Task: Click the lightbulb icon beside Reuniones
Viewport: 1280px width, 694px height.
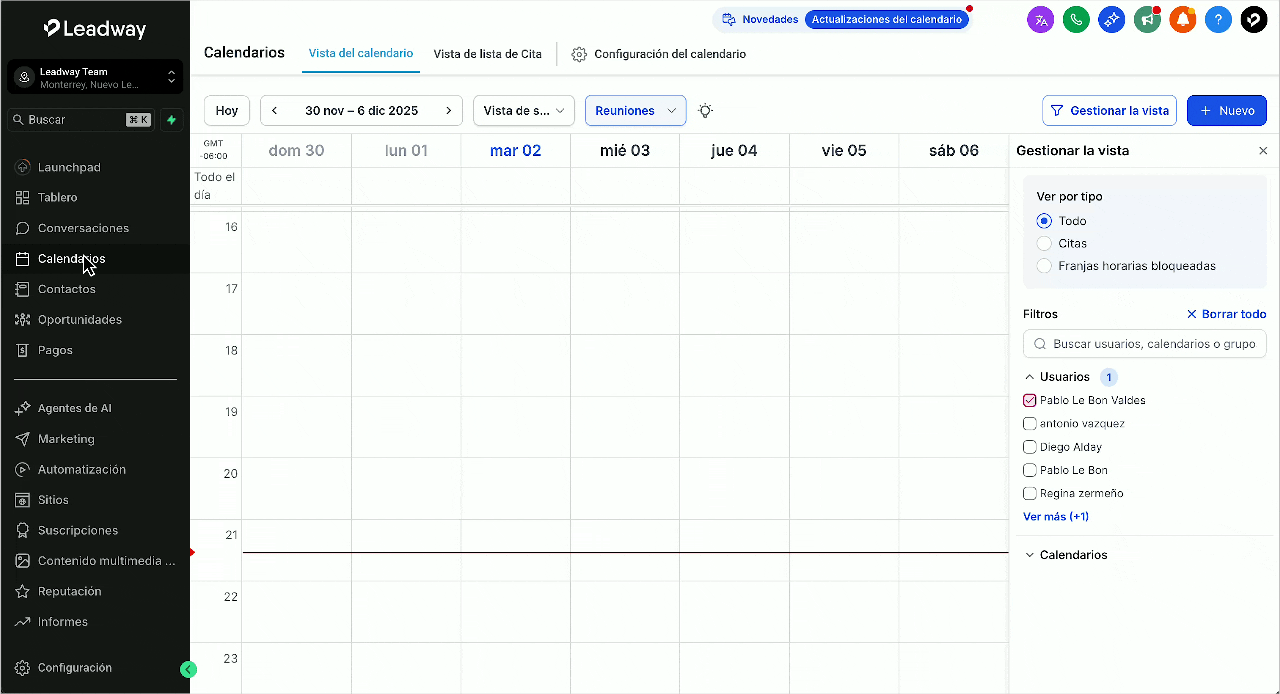Action: coord(705,111)
